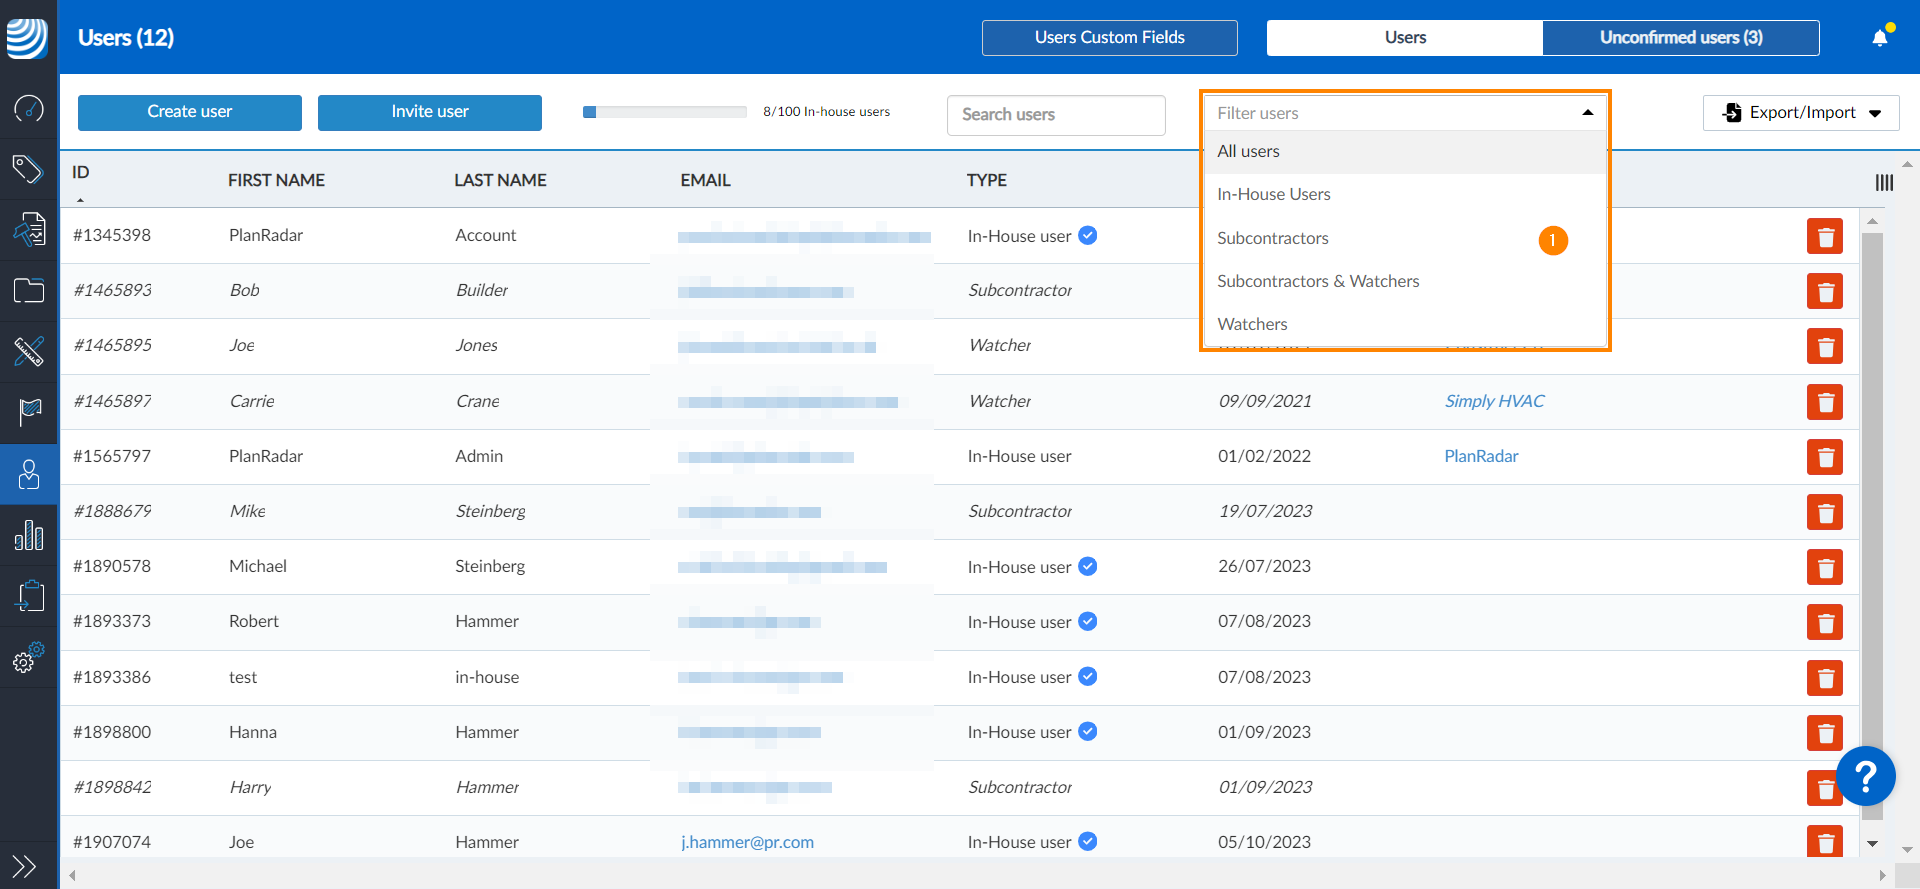Open the Reports clipboard icon in sidebar
1920x889 pixels.
click(29, 596)
